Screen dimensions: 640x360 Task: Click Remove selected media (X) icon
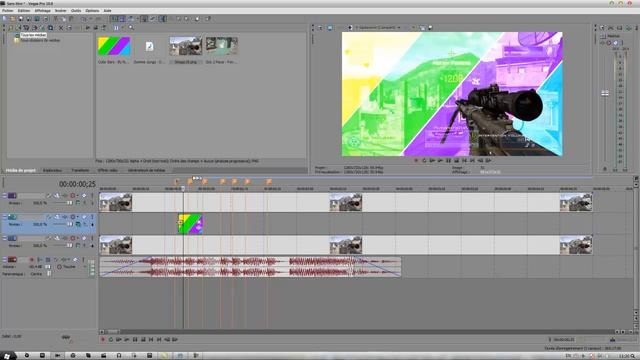coord(61,28)
